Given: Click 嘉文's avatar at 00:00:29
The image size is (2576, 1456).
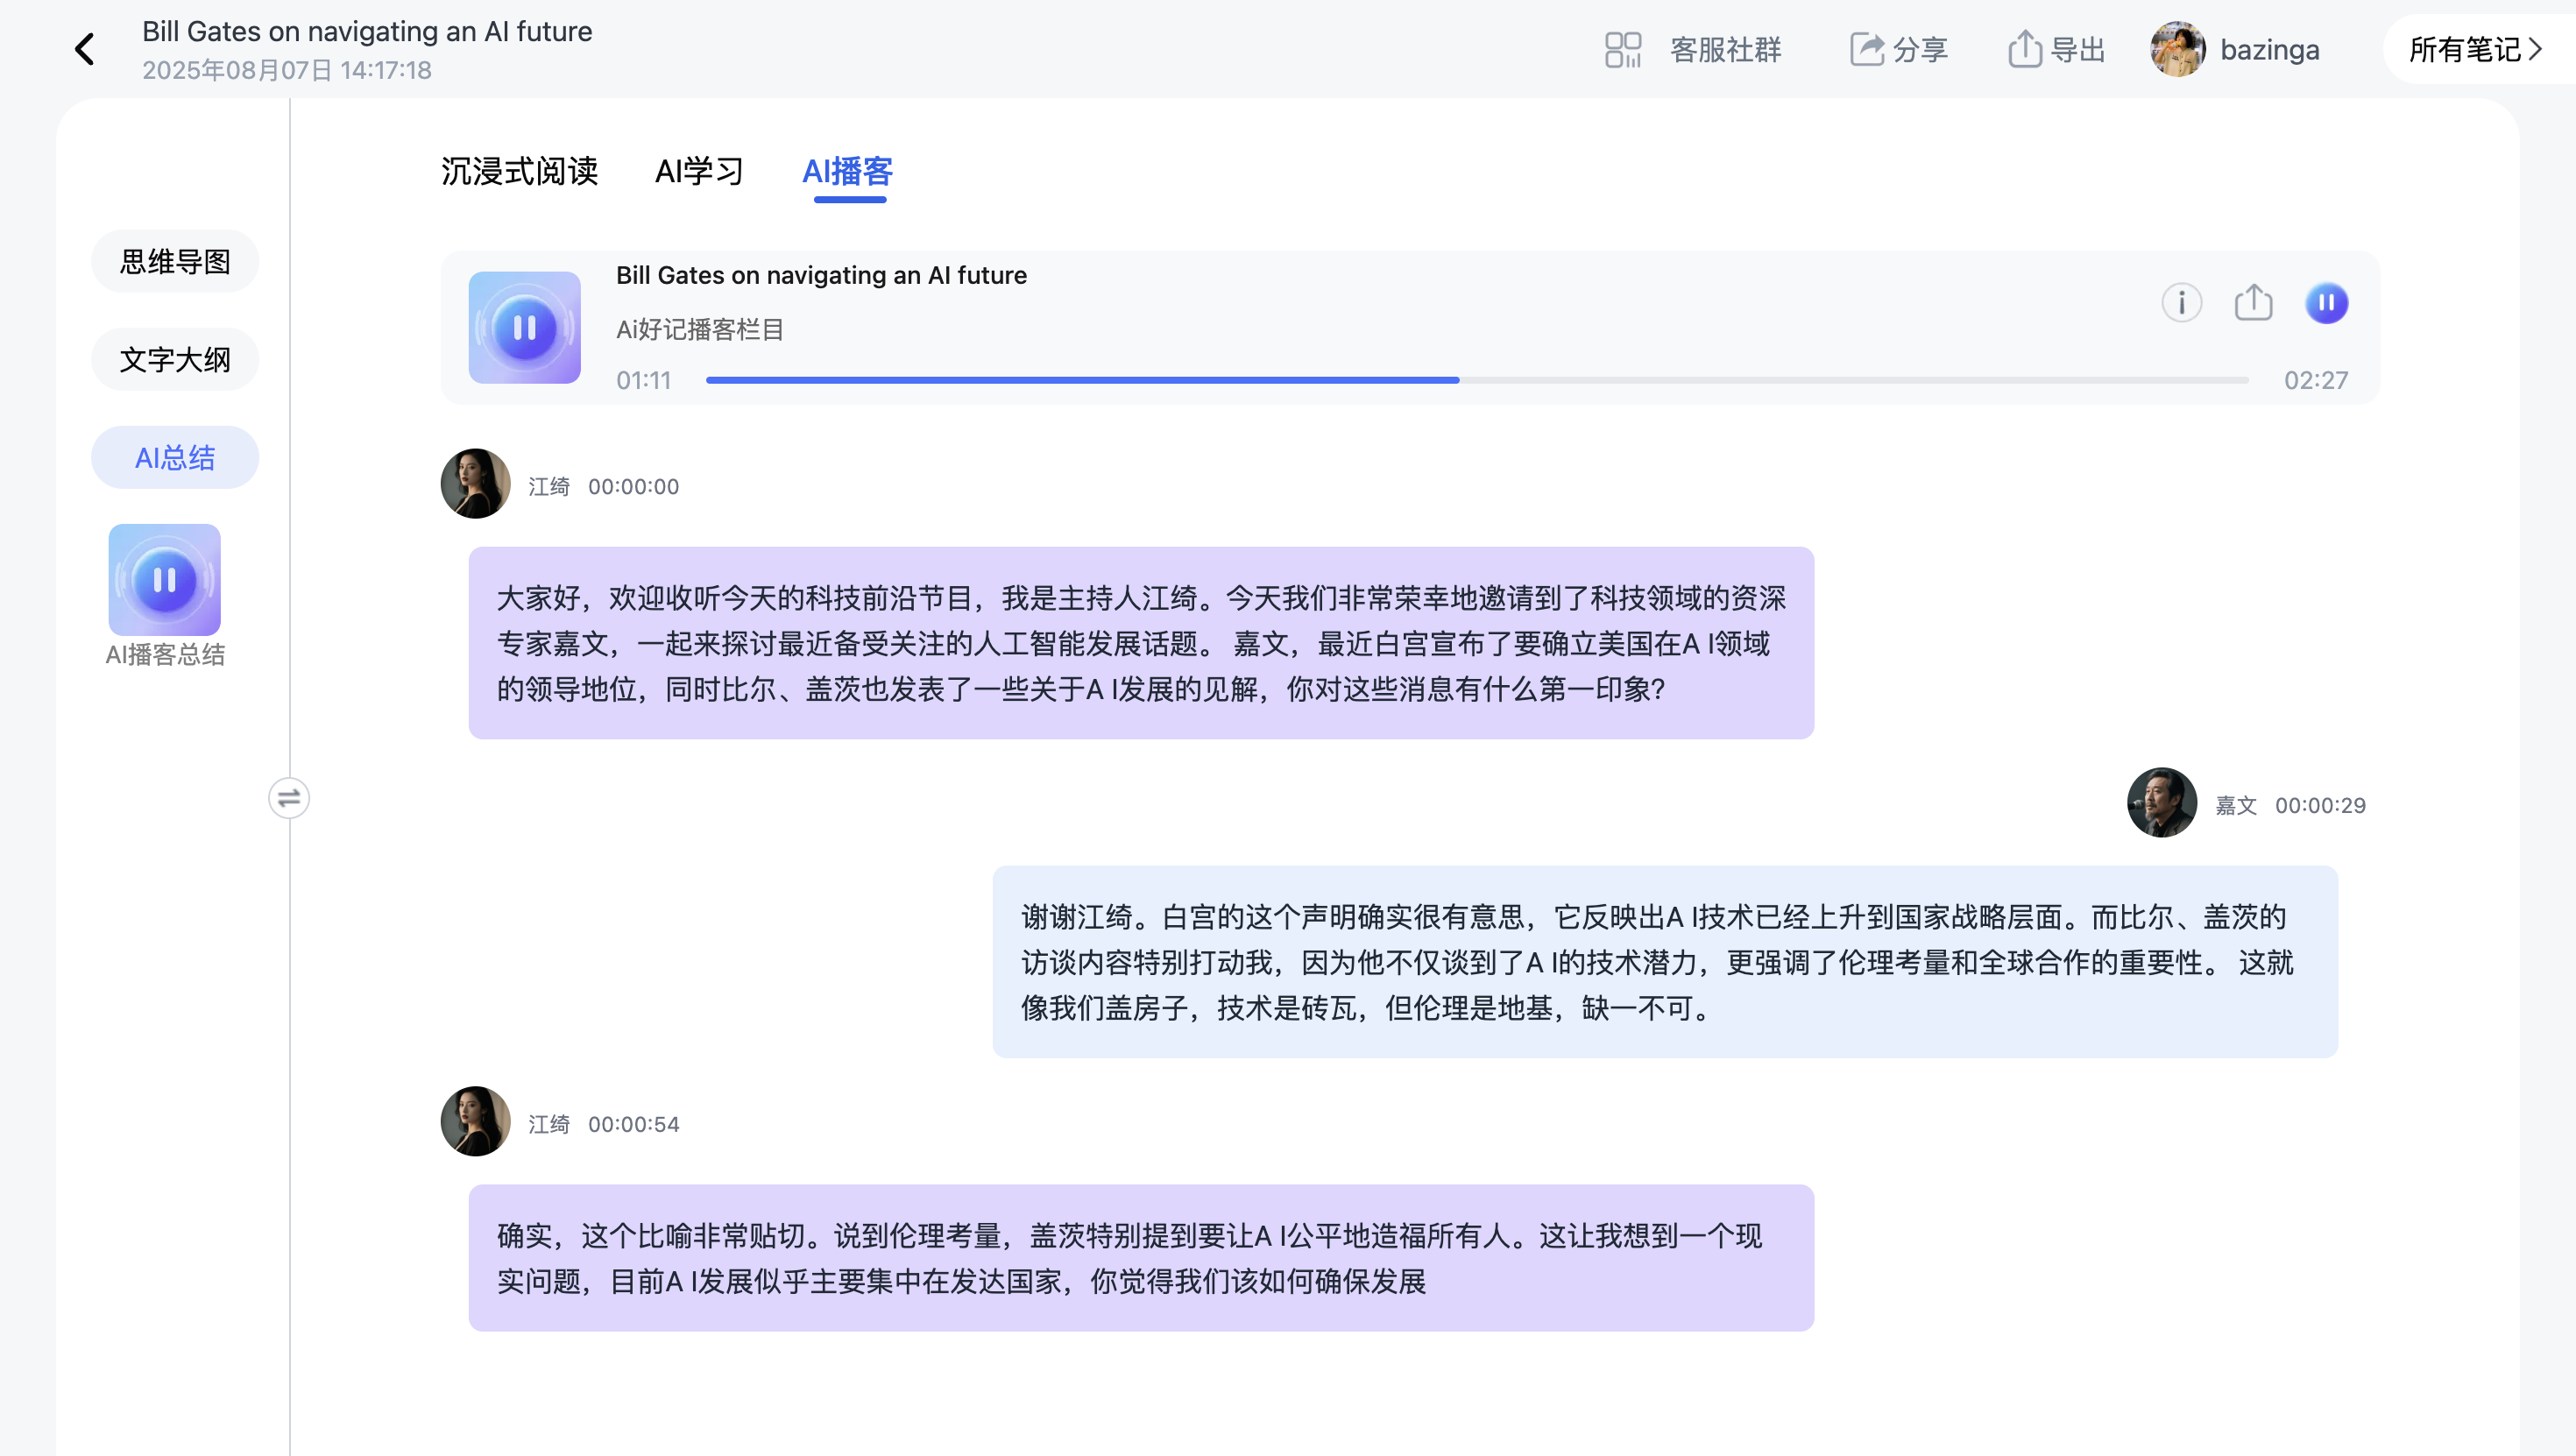Looking at the screenshot, I should click(2162, 802).
